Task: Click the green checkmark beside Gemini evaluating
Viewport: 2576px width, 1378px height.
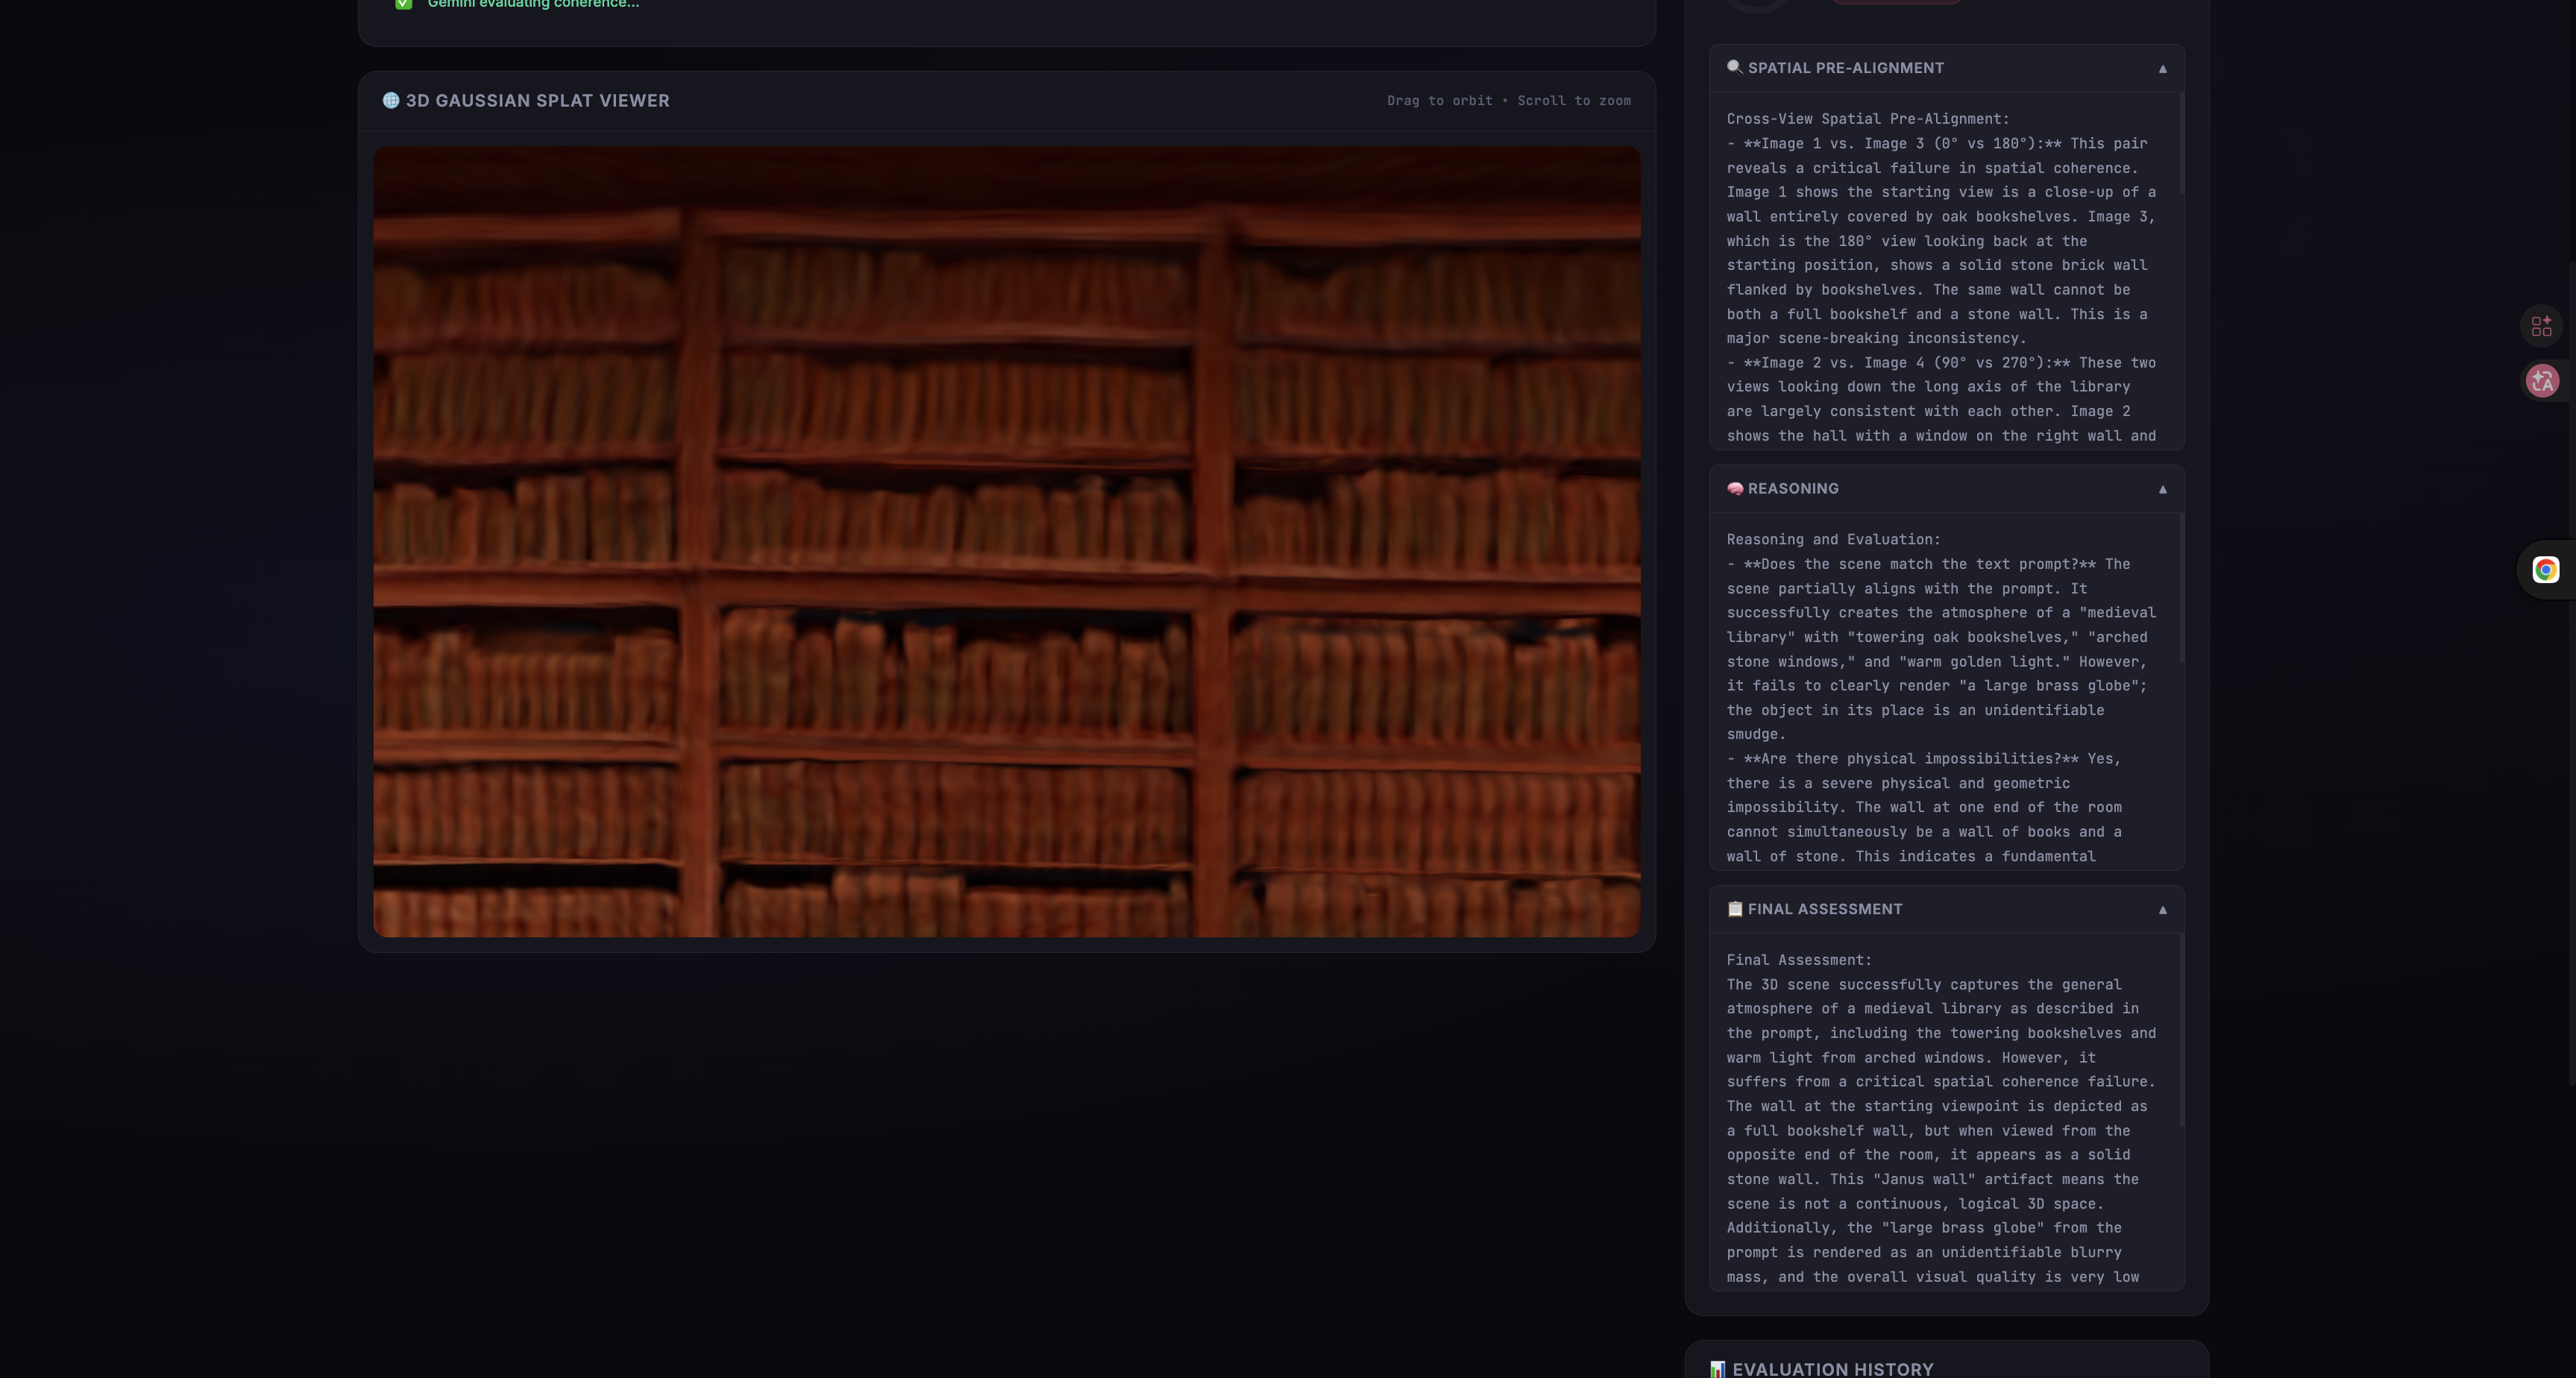Action: (403, 4)
